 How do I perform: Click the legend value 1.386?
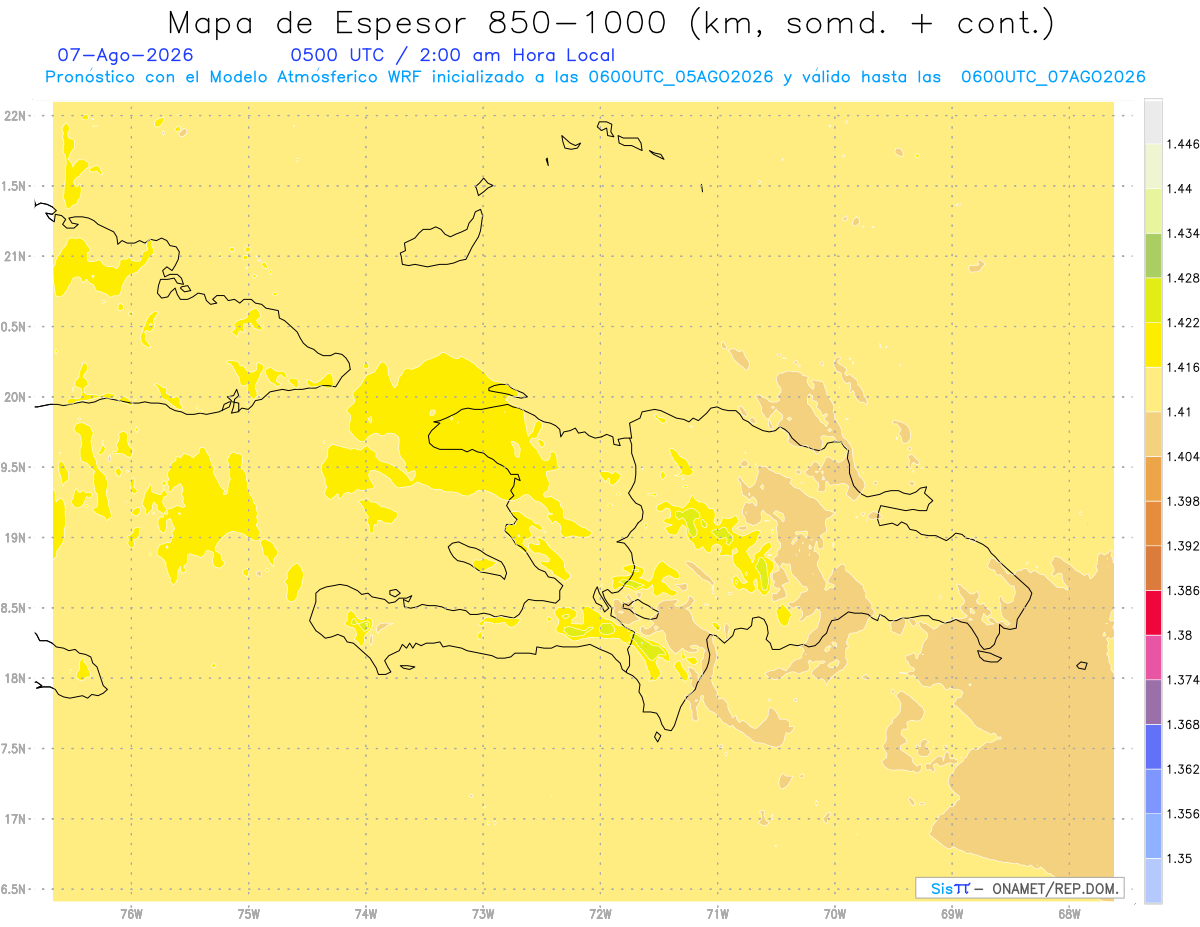pyautogui.click(x=1184, y=591)
